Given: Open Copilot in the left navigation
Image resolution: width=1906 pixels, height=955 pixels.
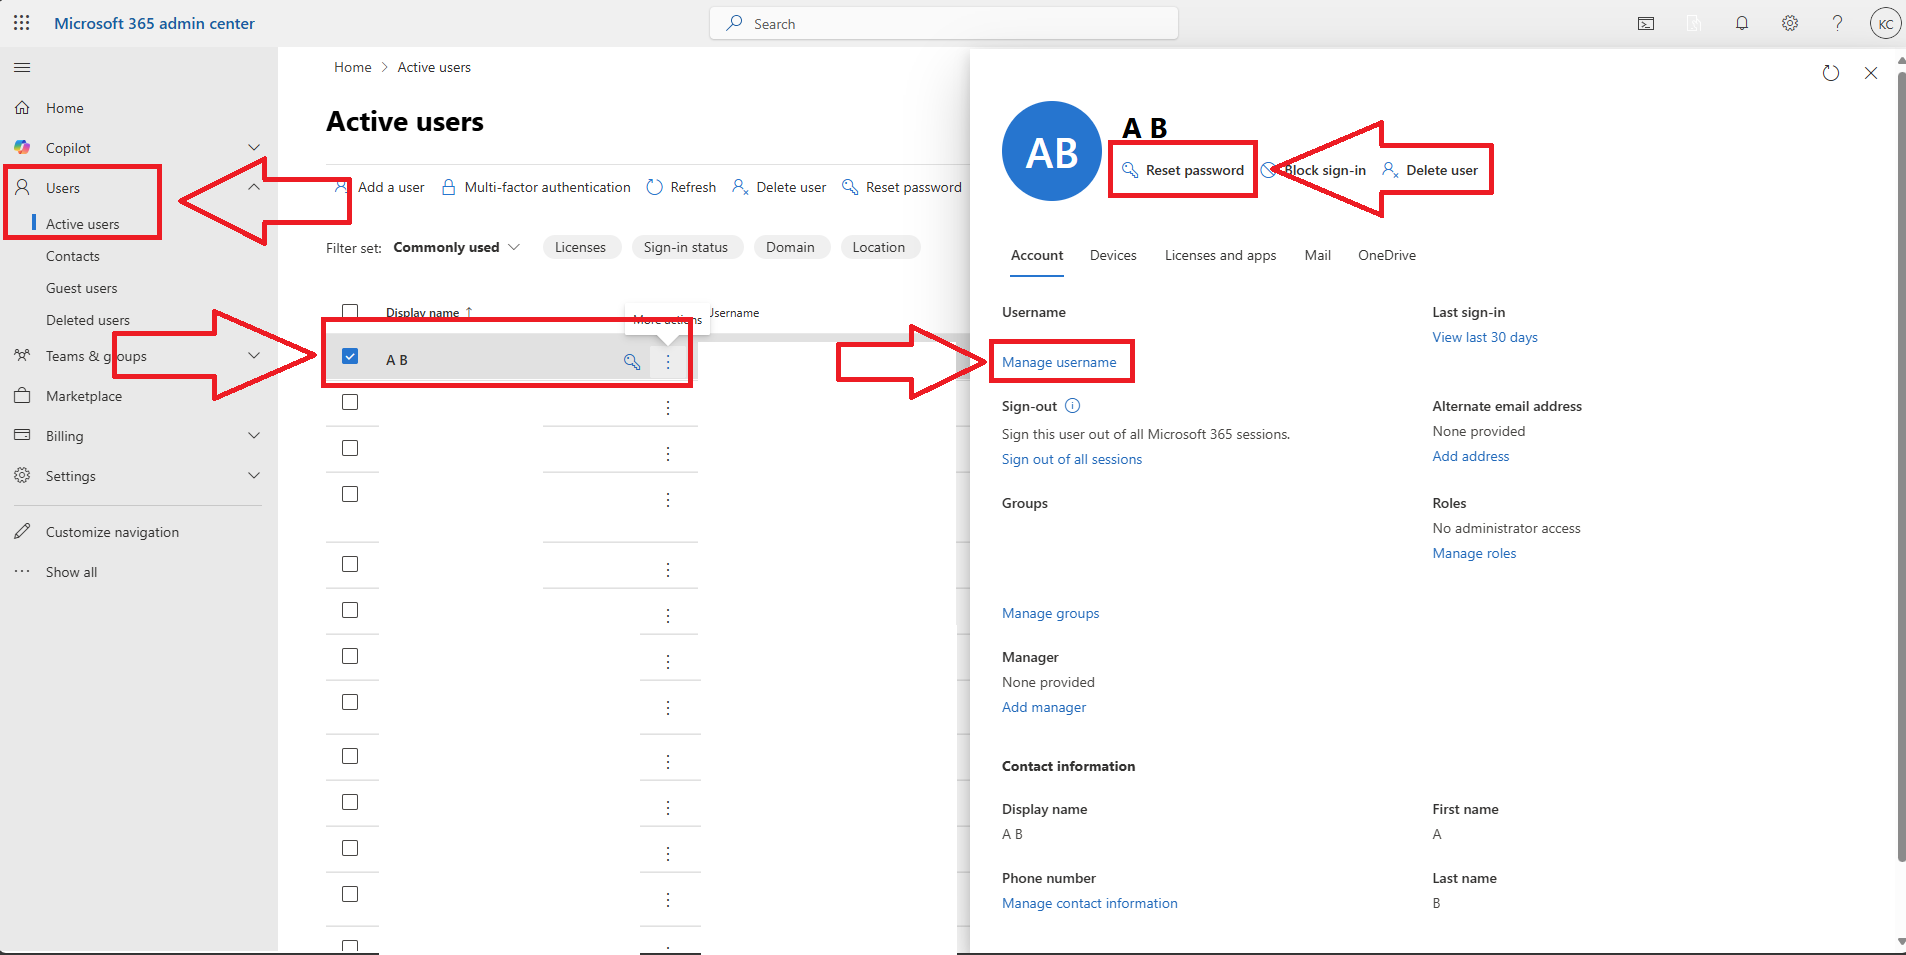Looking at the screenshot, I should (68, 148).
